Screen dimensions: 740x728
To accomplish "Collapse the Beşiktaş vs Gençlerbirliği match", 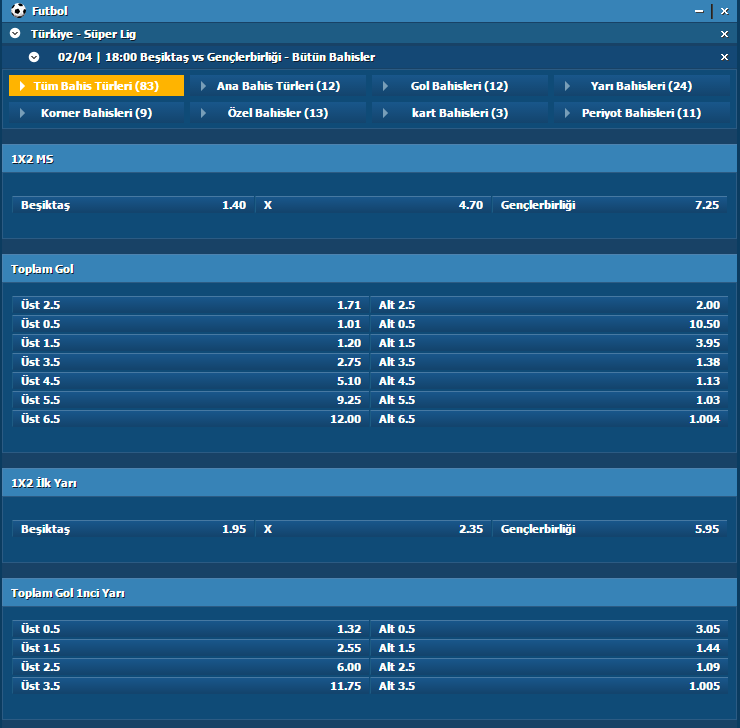I will tap(34, 57).
